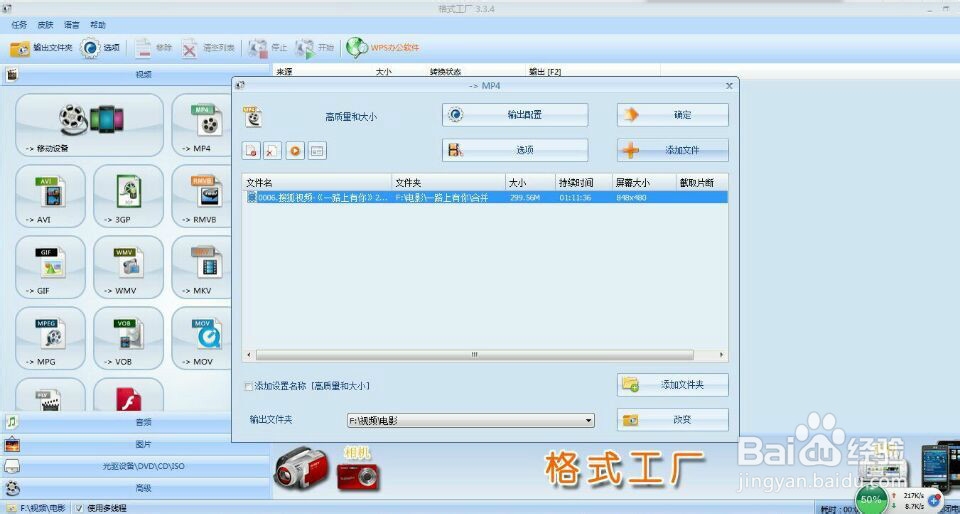Click the 299.56M size cell
This screenshot has width=960, height=514.
click(x=524, y=198)
